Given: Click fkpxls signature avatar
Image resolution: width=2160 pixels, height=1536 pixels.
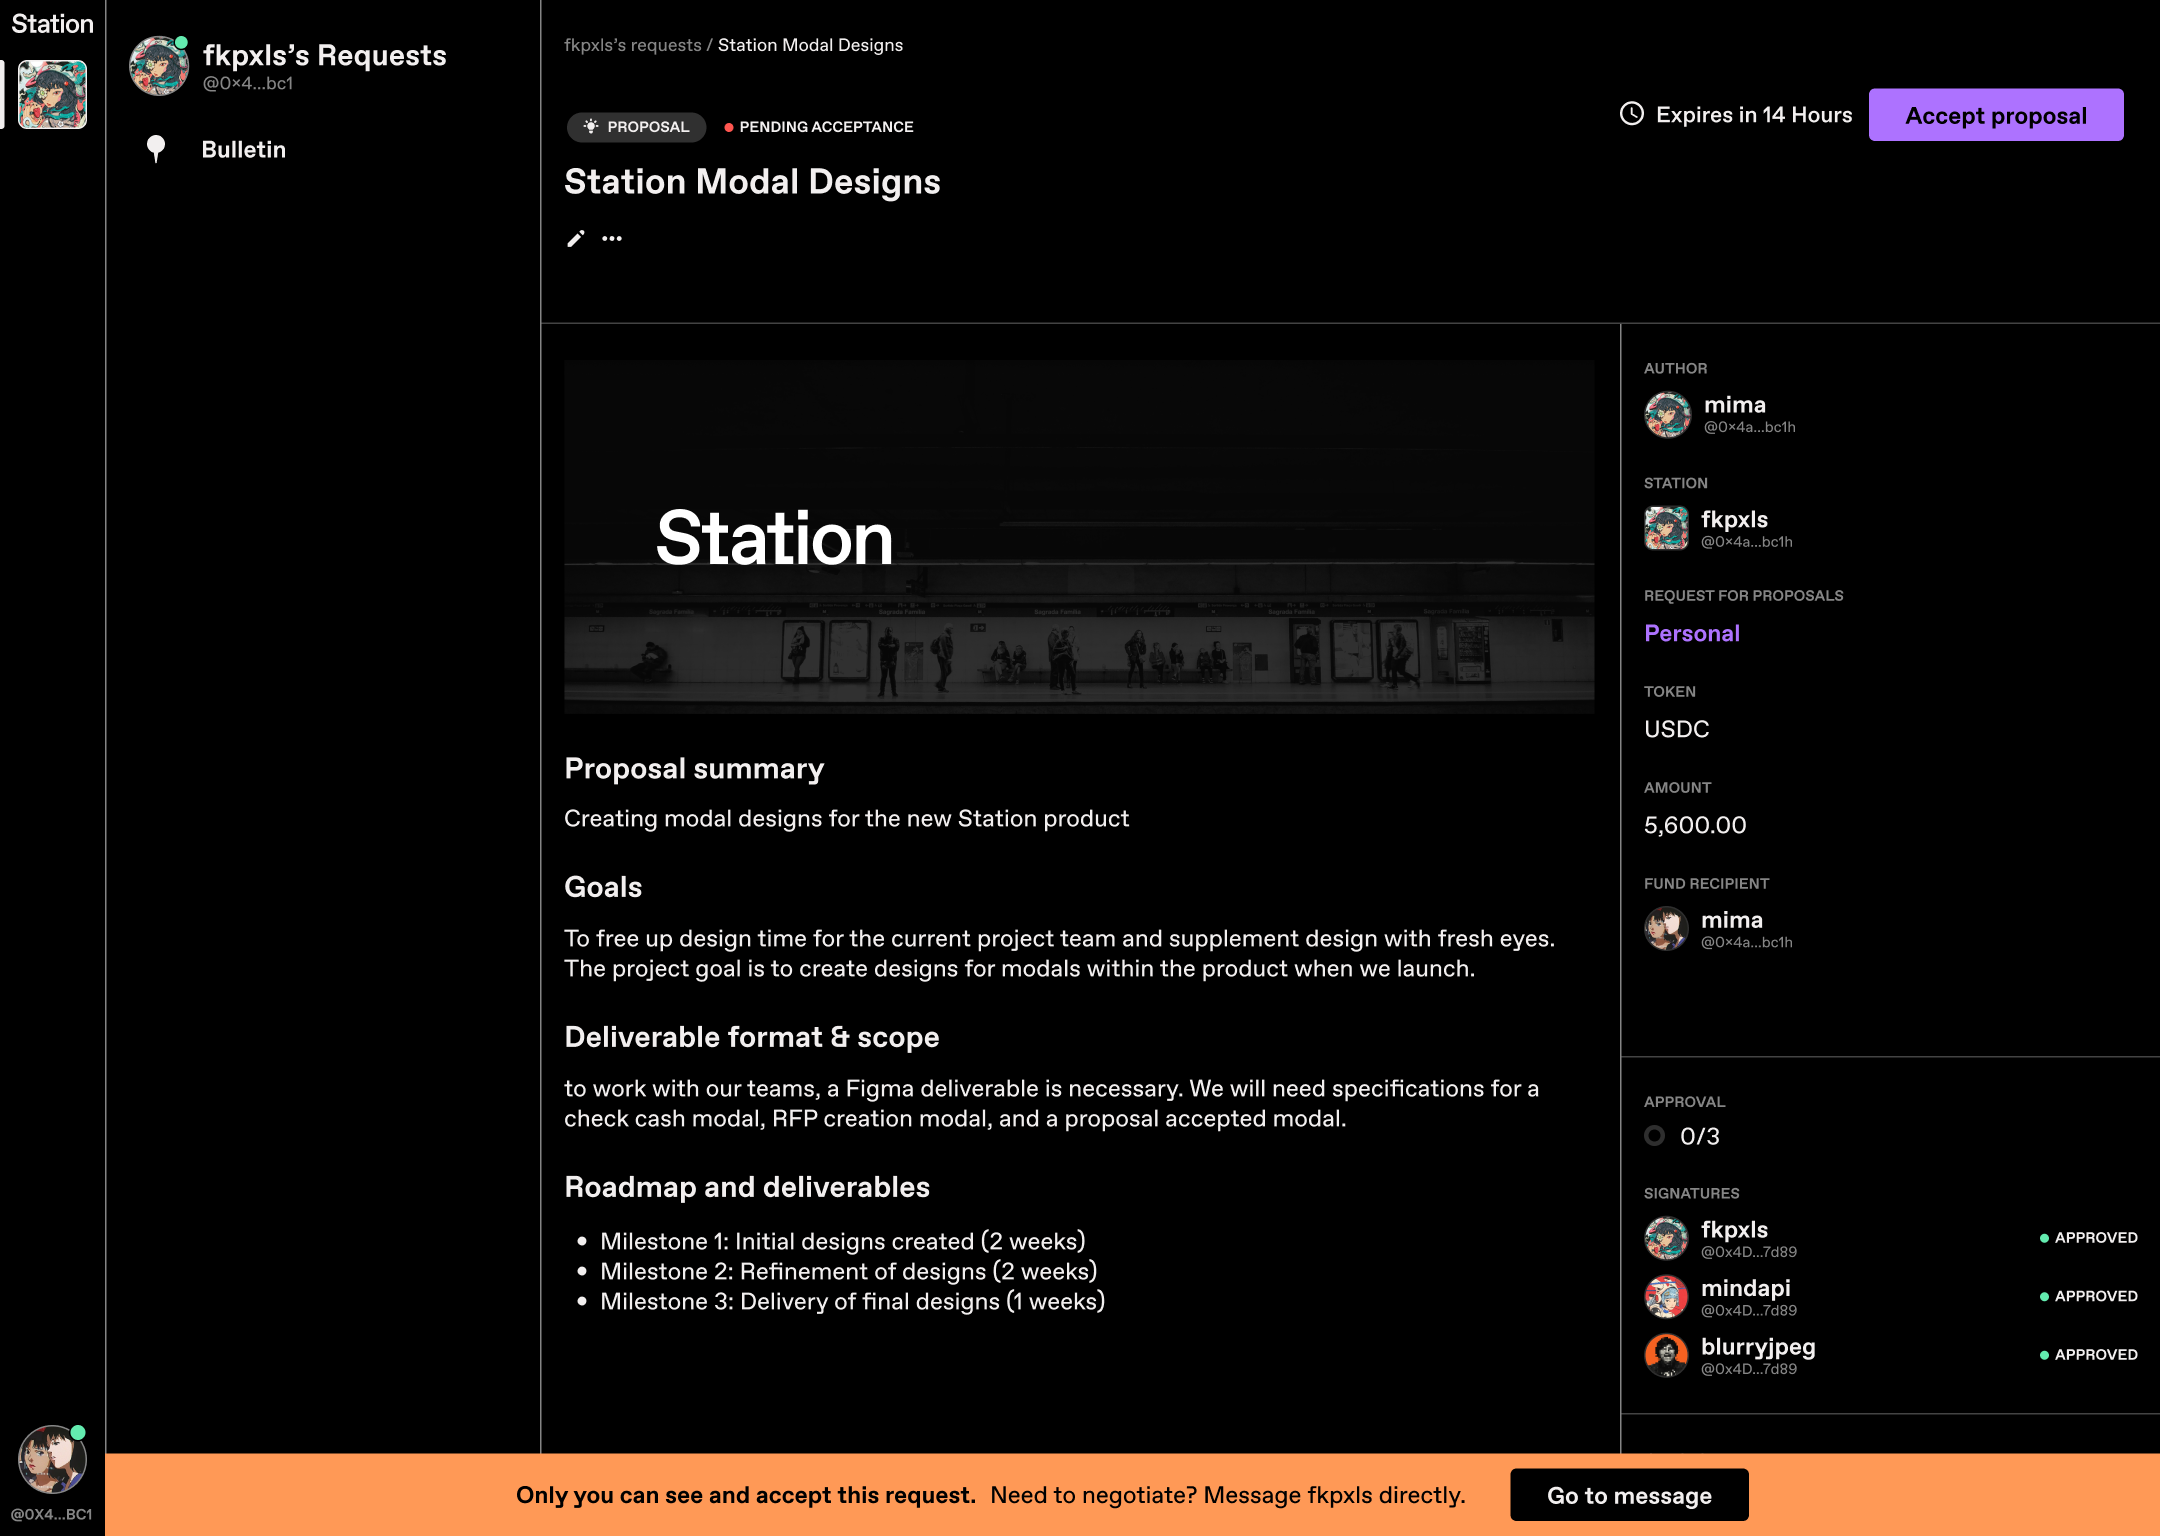Looking at the screenshot, I should pos(1666,1238).
